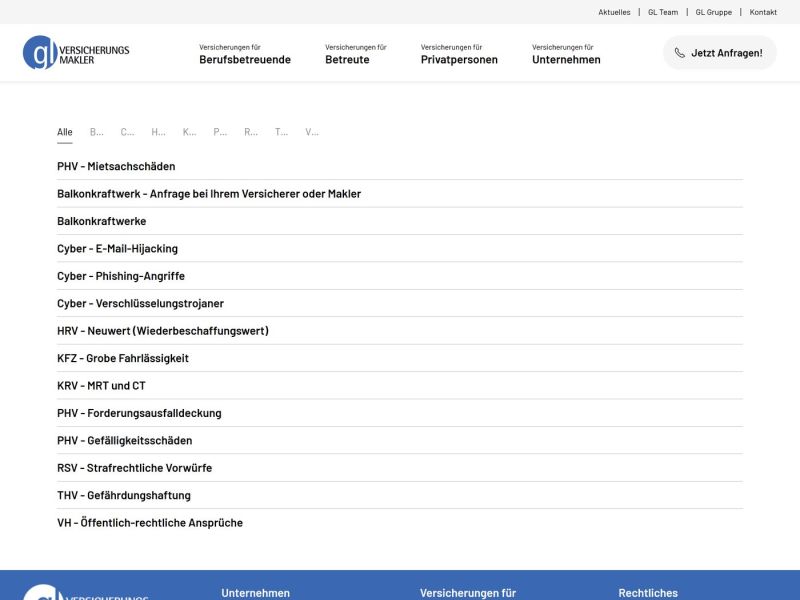Expand RSV - Strafrechtliche Vorwürfe entry
Image resolution: width=800 pixels, height=600 pixels.
click(400, 468)
